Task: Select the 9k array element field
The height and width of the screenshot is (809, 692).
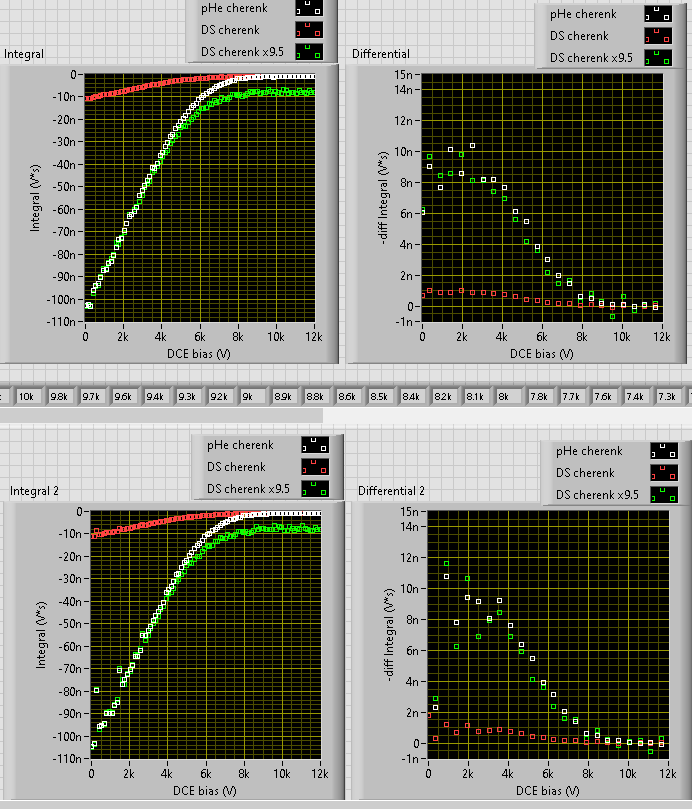Action: (x=252, y=397)
